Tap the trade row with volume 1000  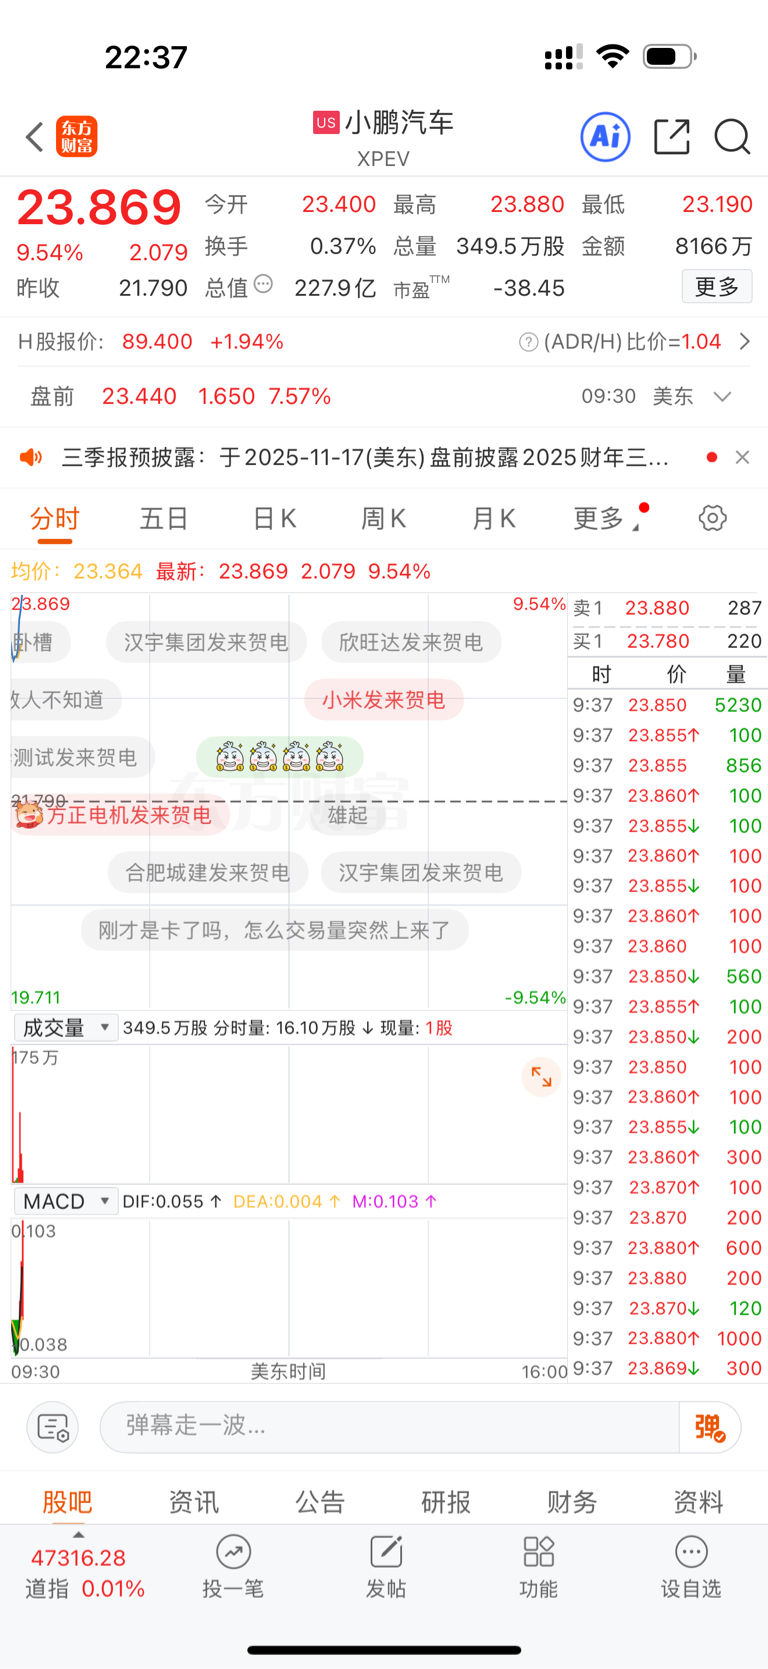click(668, 1338)
